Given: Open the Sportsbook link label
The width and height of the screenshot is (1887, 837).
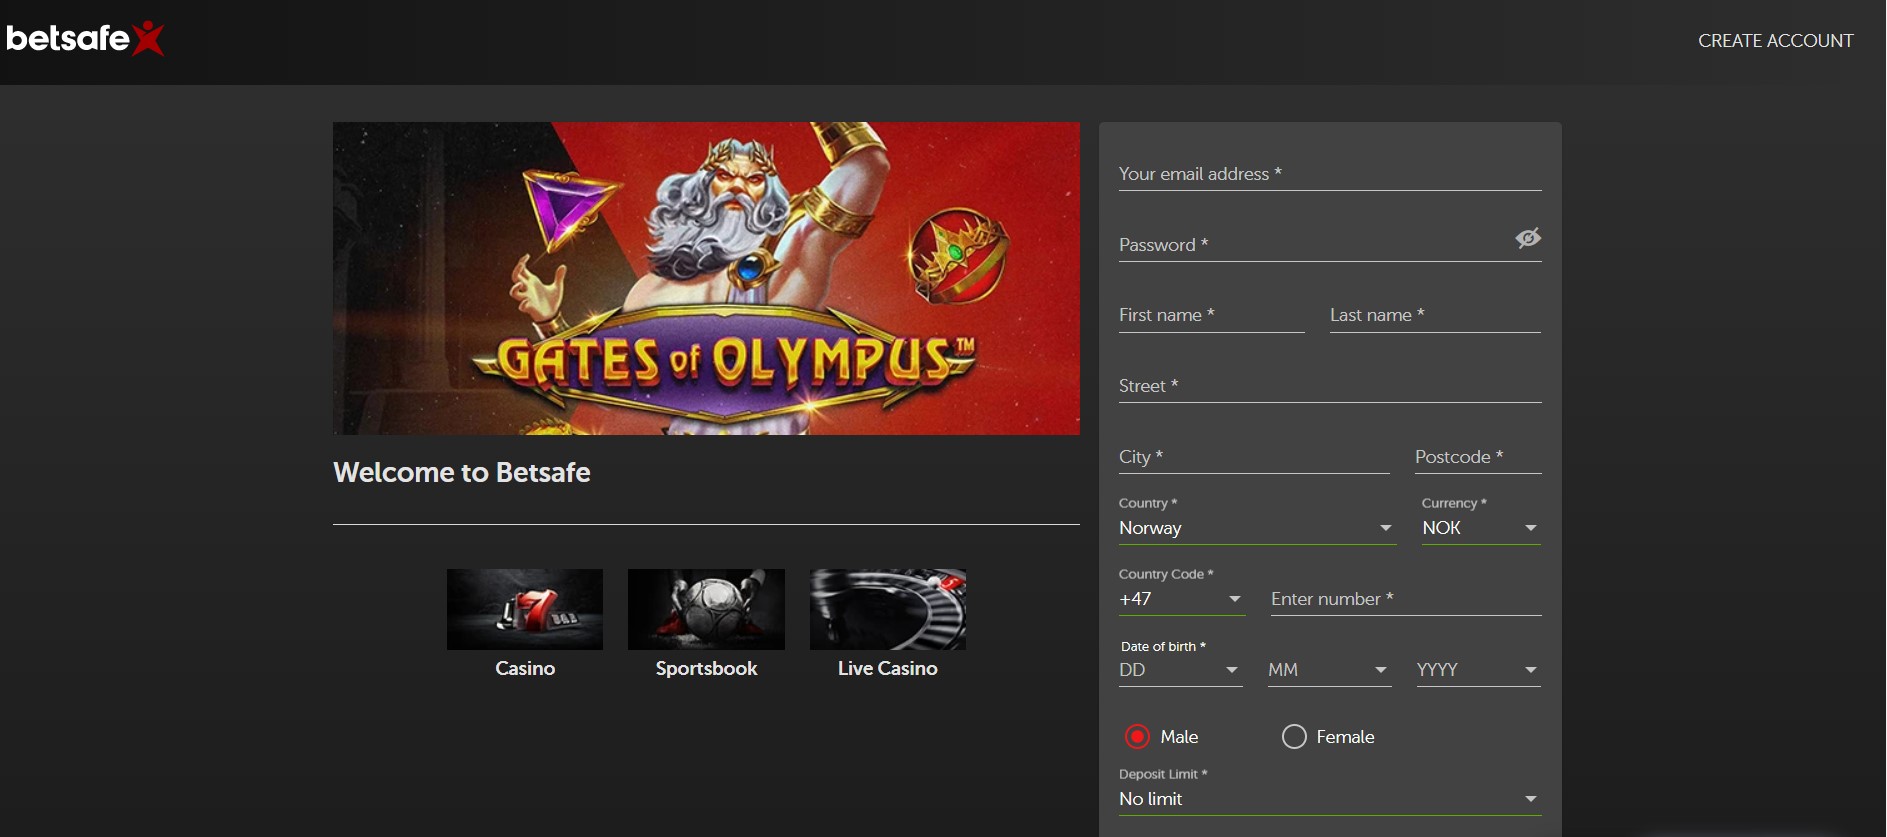Looking at the screenshot, I should click(x=706, y=668).
